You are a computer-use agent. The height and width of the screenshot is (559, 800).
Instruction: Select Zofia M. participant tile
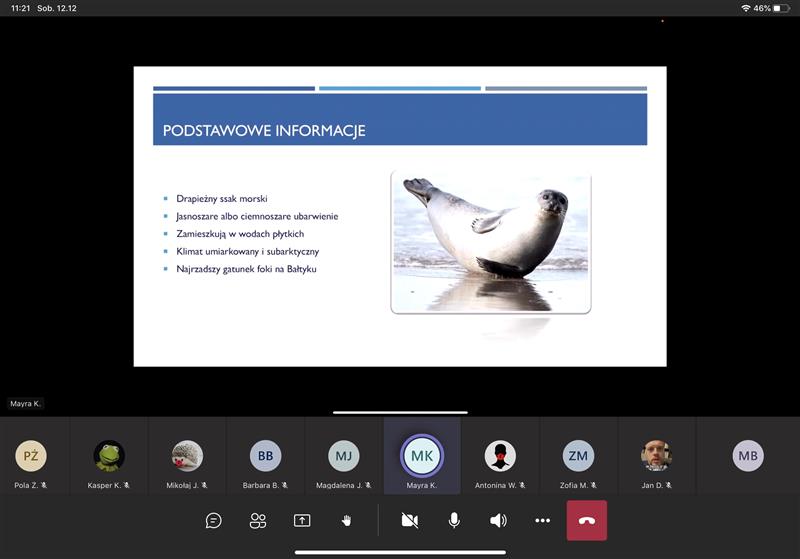point(578,456)
